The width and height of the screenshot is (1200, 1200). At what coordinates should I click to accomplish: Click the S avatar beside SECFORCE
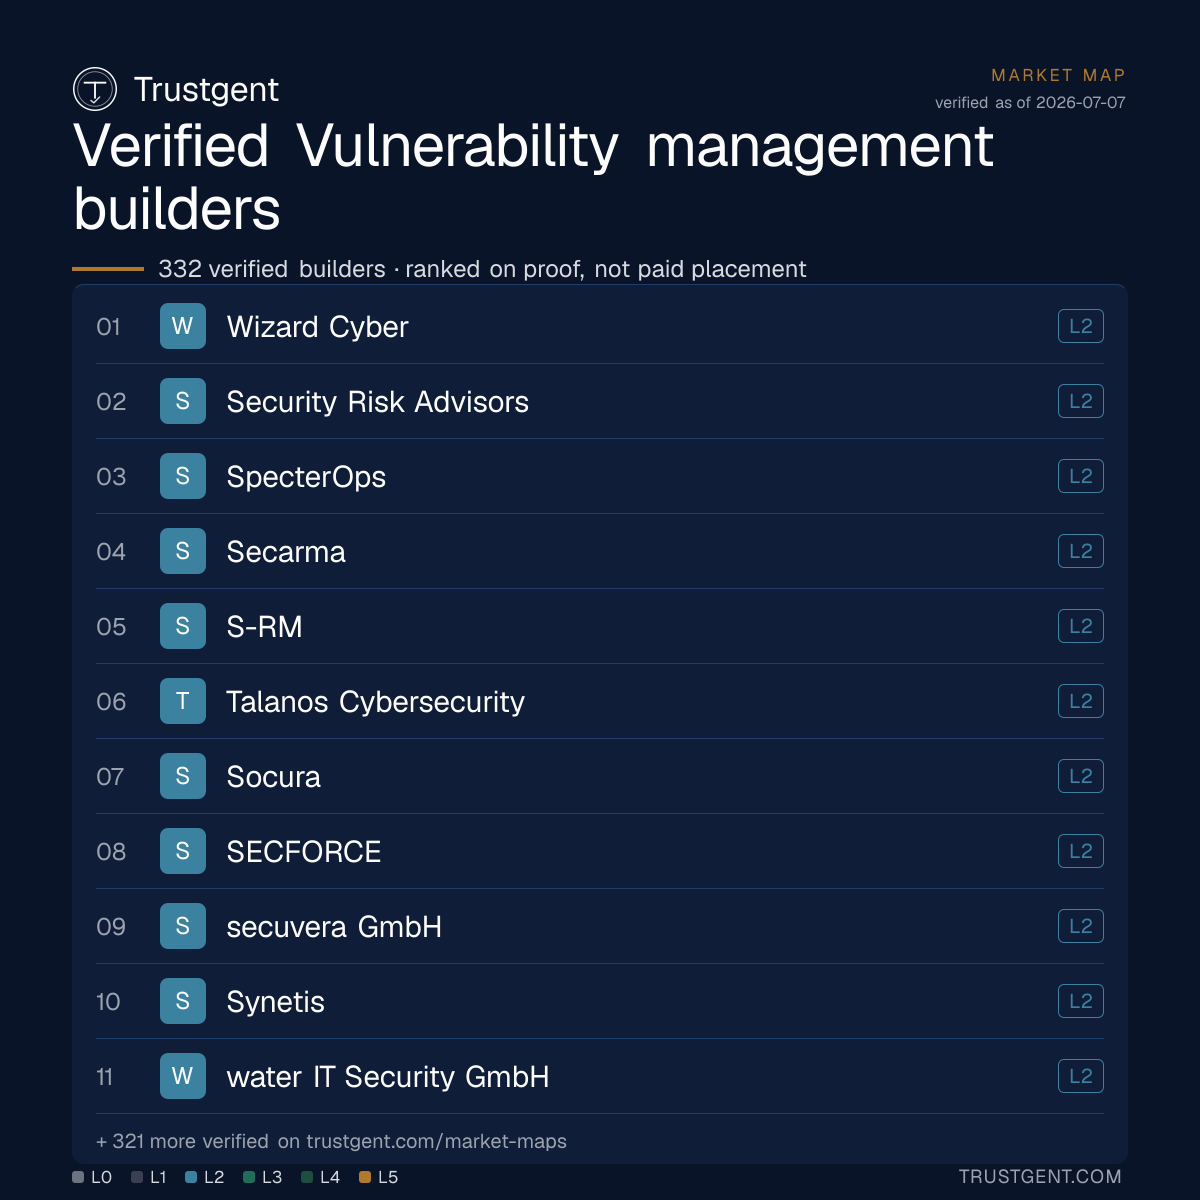(183, 851)
